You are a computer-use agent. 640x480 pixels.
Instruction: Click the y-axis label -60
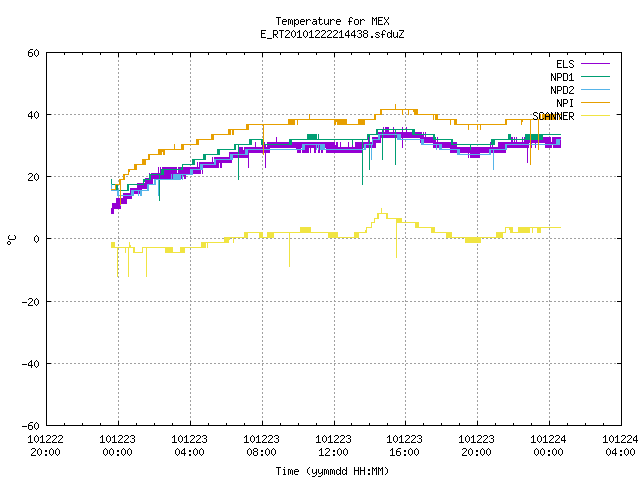coord(31,426)
